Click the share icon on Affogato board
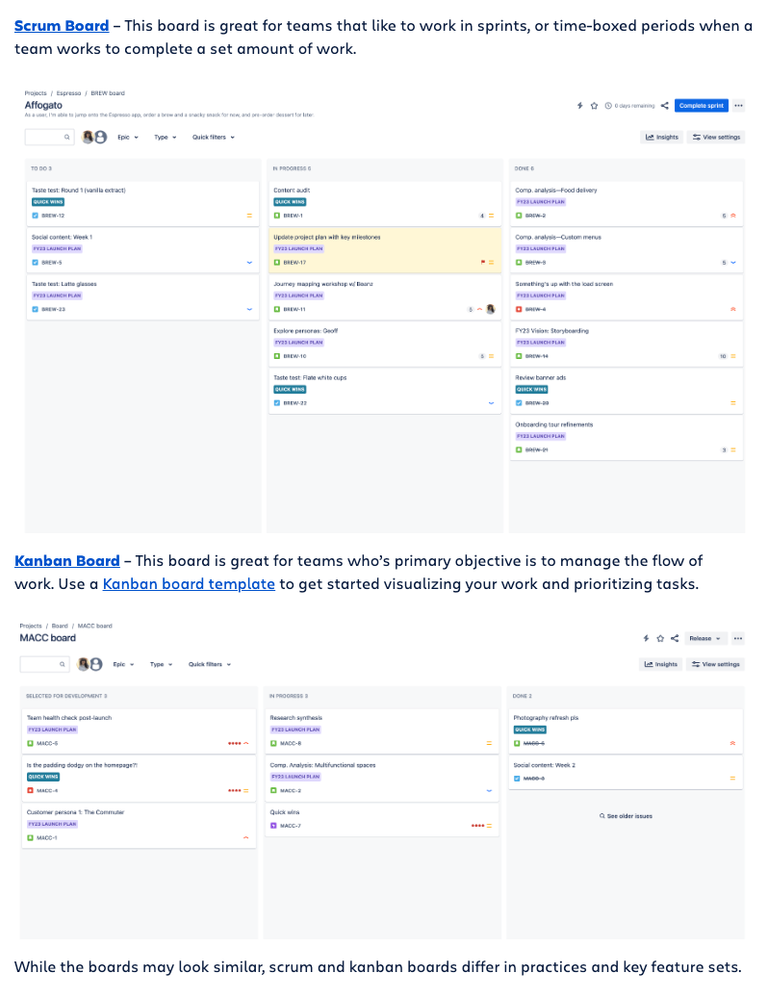 point(664,106)
